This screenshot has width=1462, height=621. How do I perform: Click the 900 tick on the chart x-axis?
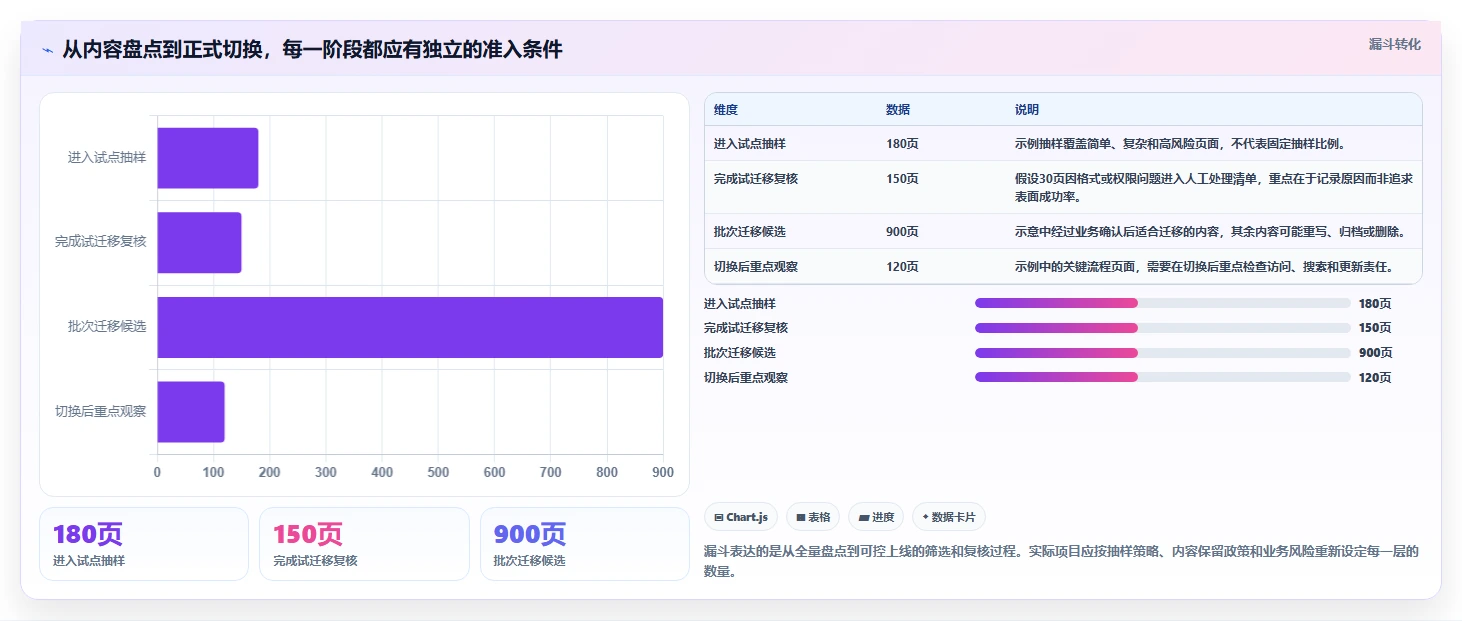point(662,472)
